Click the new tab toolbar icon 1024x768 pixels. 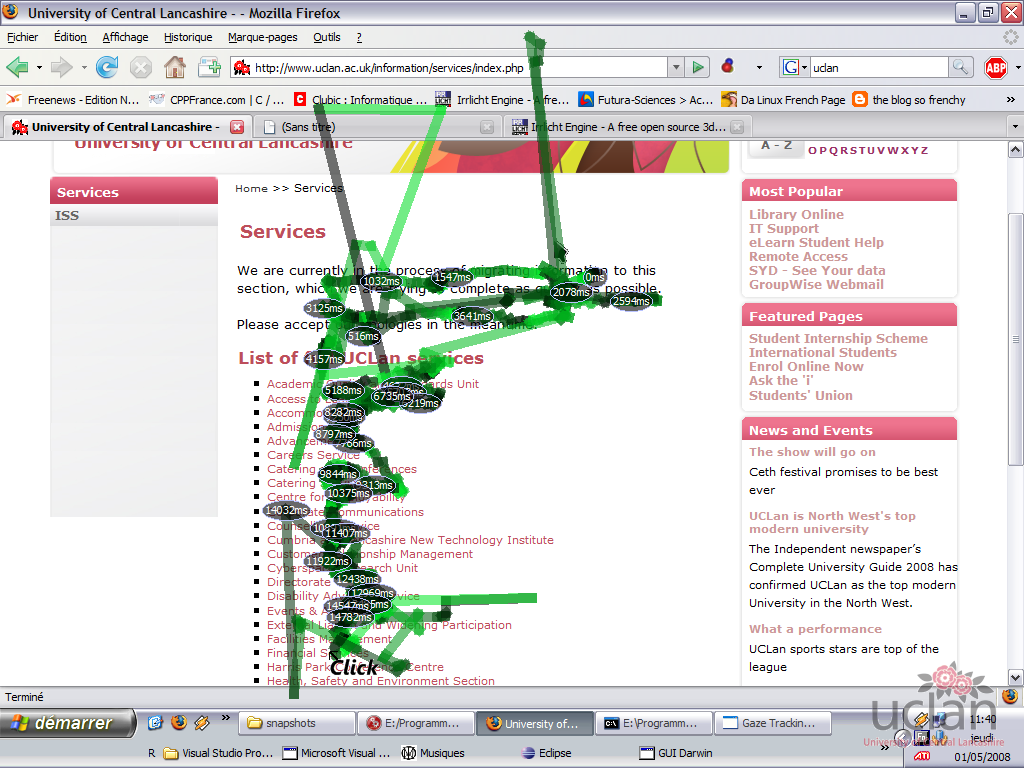click(209, 67)
